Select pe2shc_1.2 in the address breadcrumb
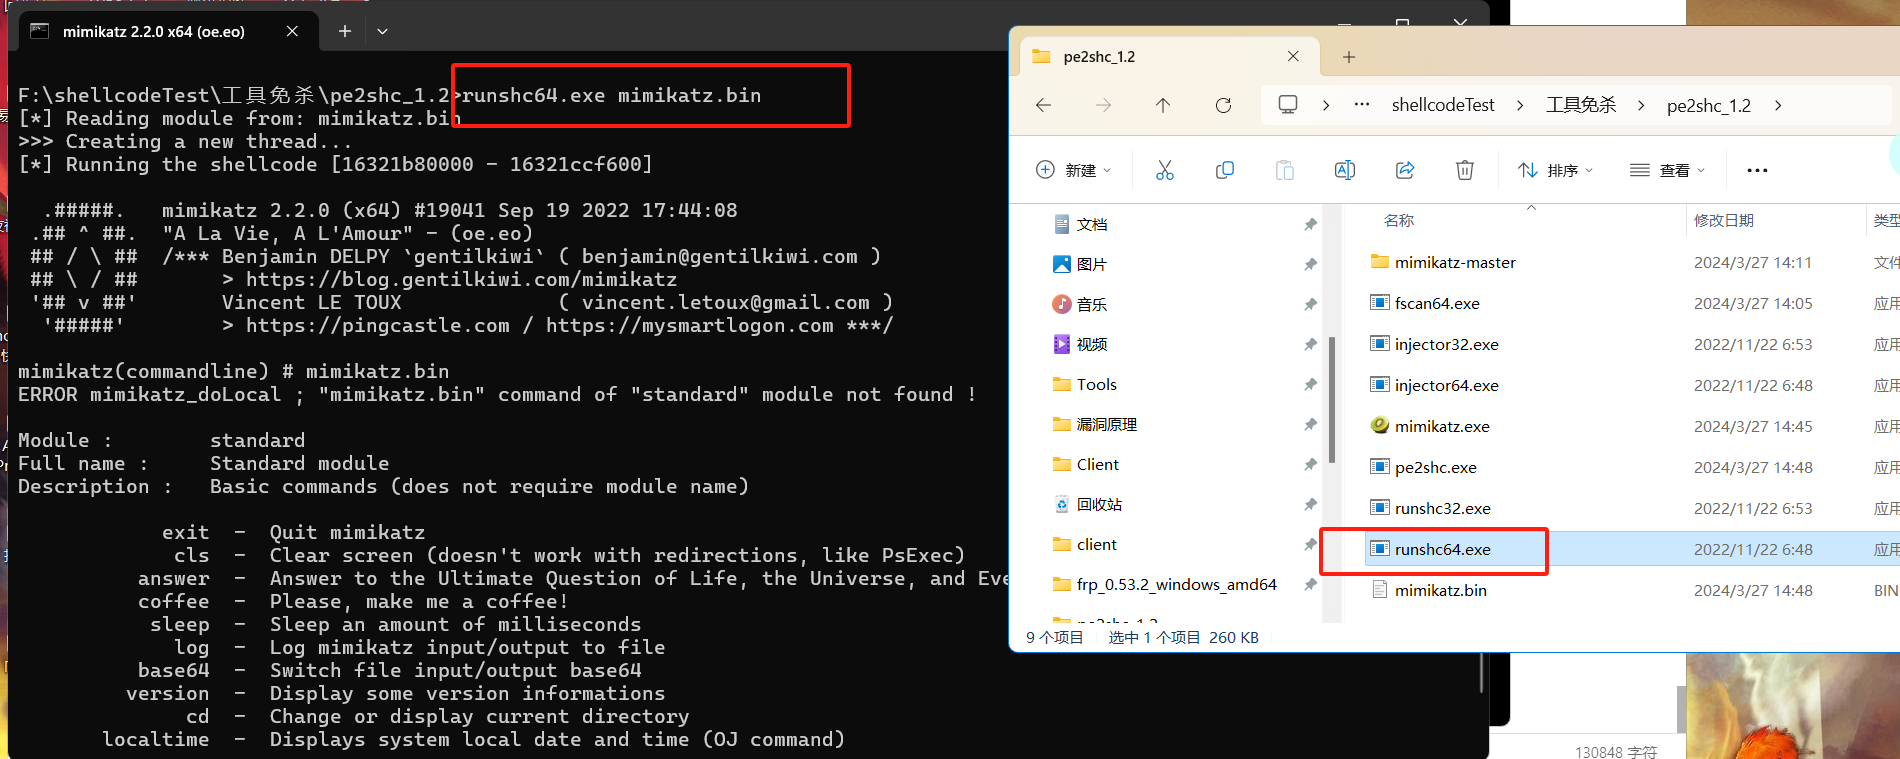Image resolution: width=1900 pixels, height=759 pixels. click(x=1709, y=105)
